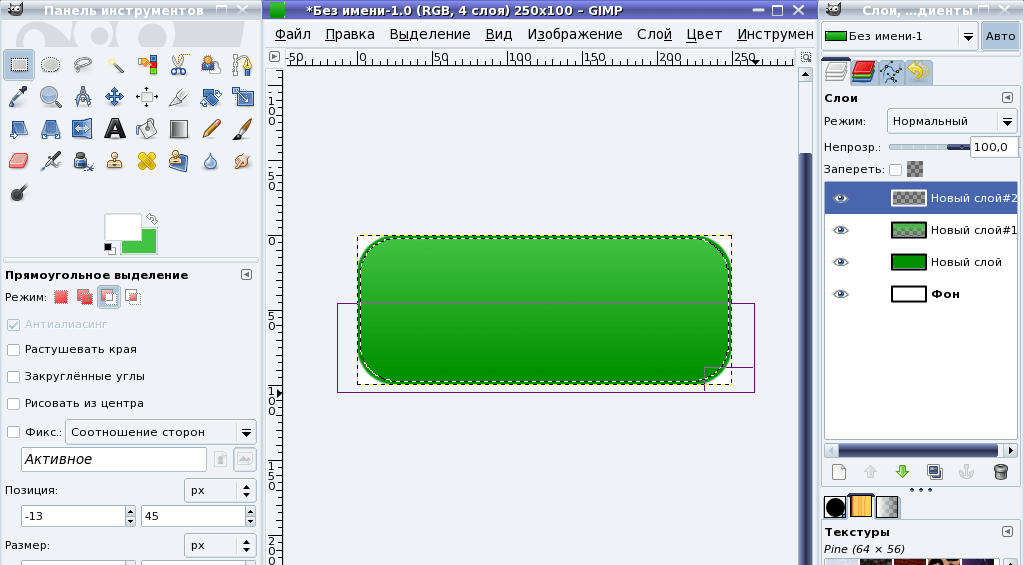Activate the Eraser tool
1024x565 pixels.
18,161
